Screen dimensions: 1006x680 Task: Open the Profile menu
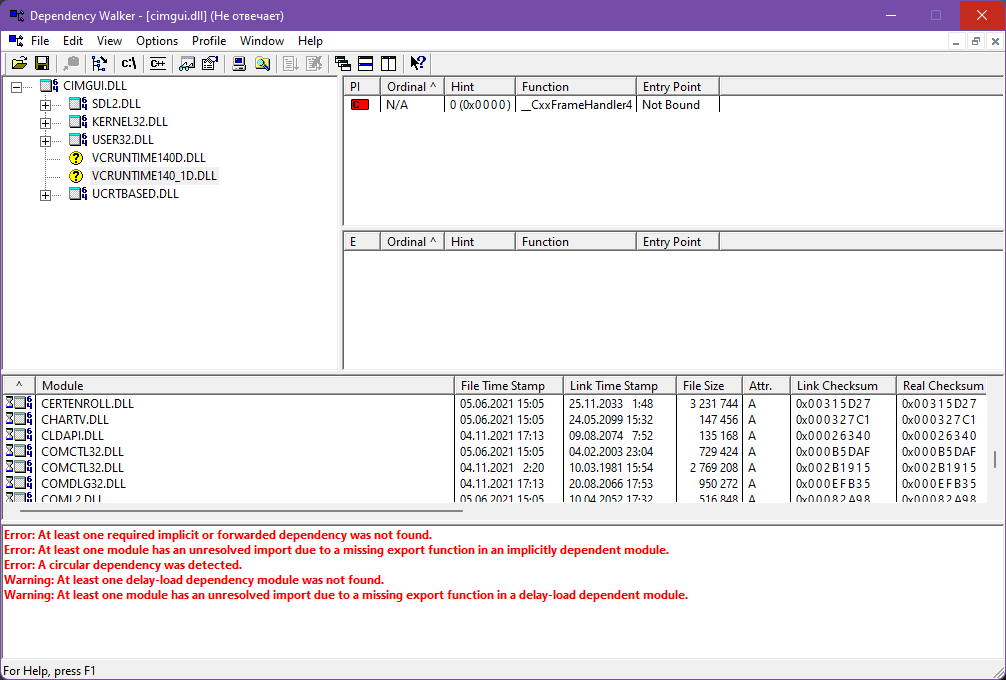click(x=209, y=41)
